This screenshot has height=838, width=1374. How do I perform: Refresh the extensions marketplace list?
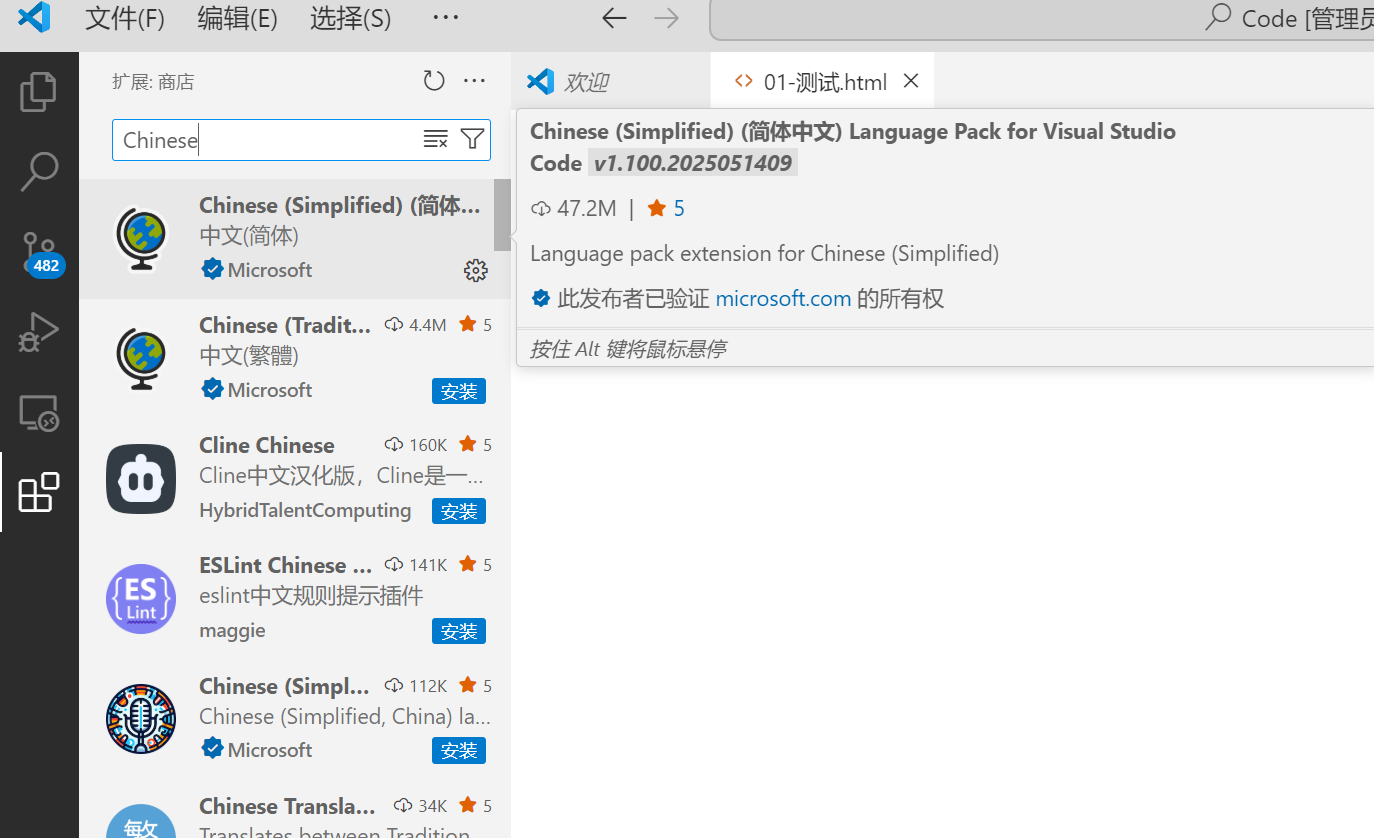(x=434, y=81)
